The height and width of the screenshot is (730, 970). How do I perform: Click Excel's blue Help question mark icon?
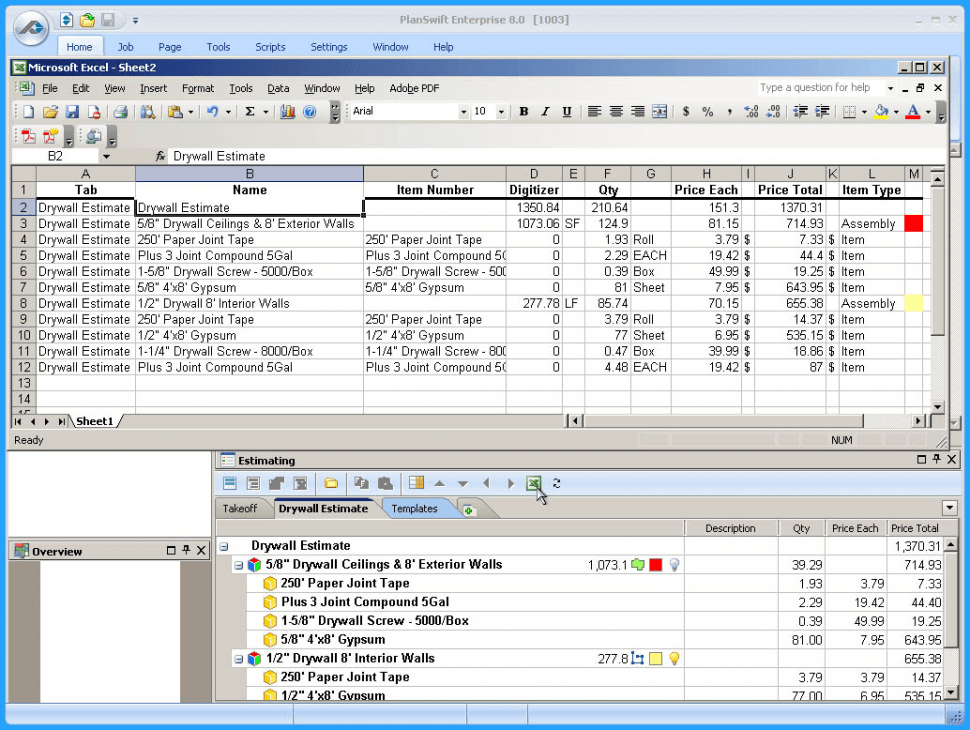(310, 111)
